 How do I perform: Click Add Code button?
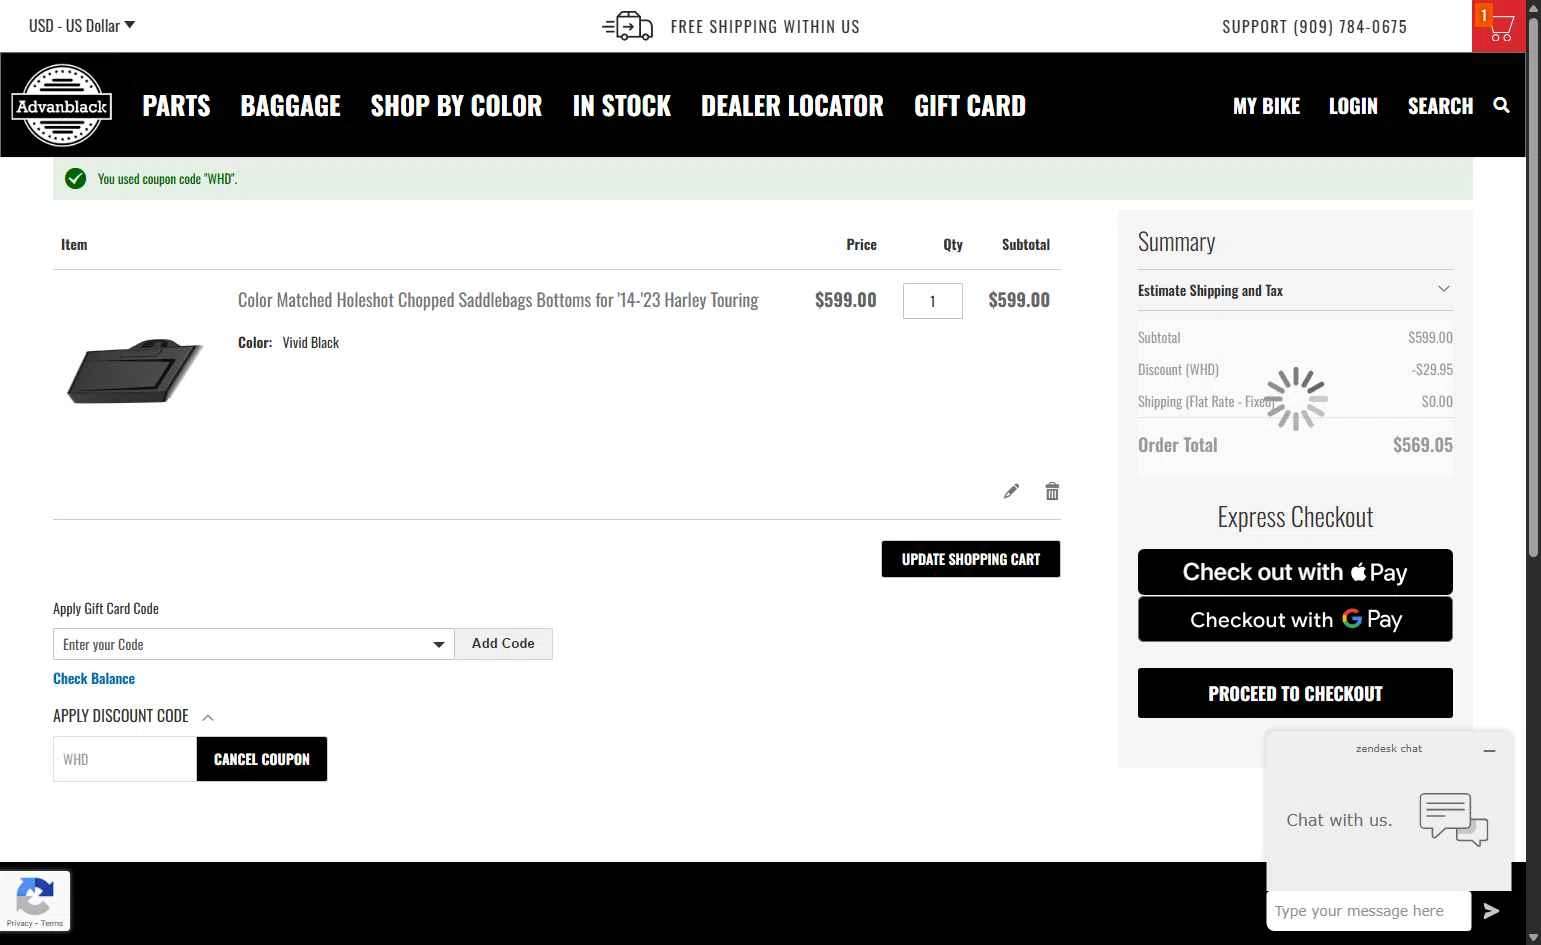click(x=503, y=644)
